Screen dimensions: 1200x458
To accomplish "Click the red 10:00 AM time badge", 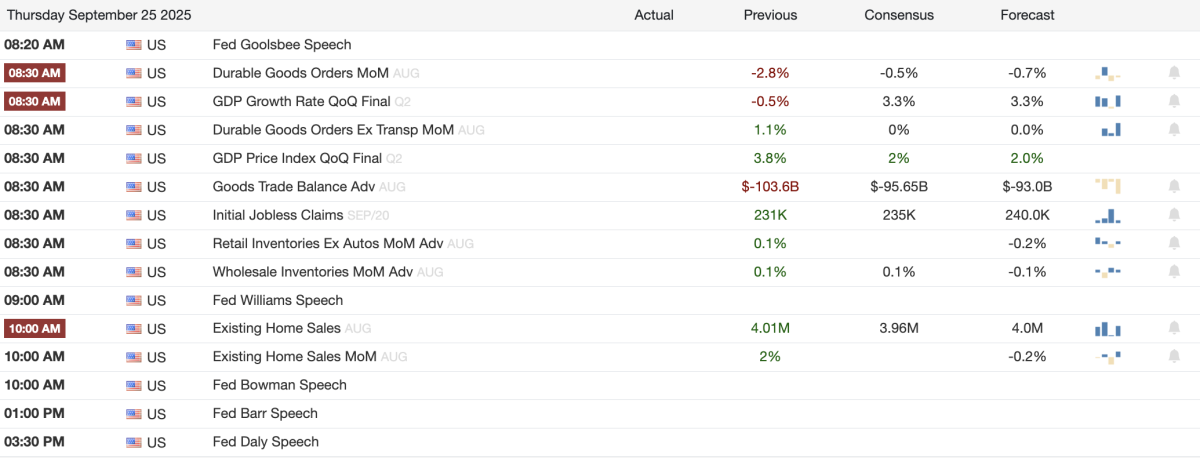I will [35, 328].
